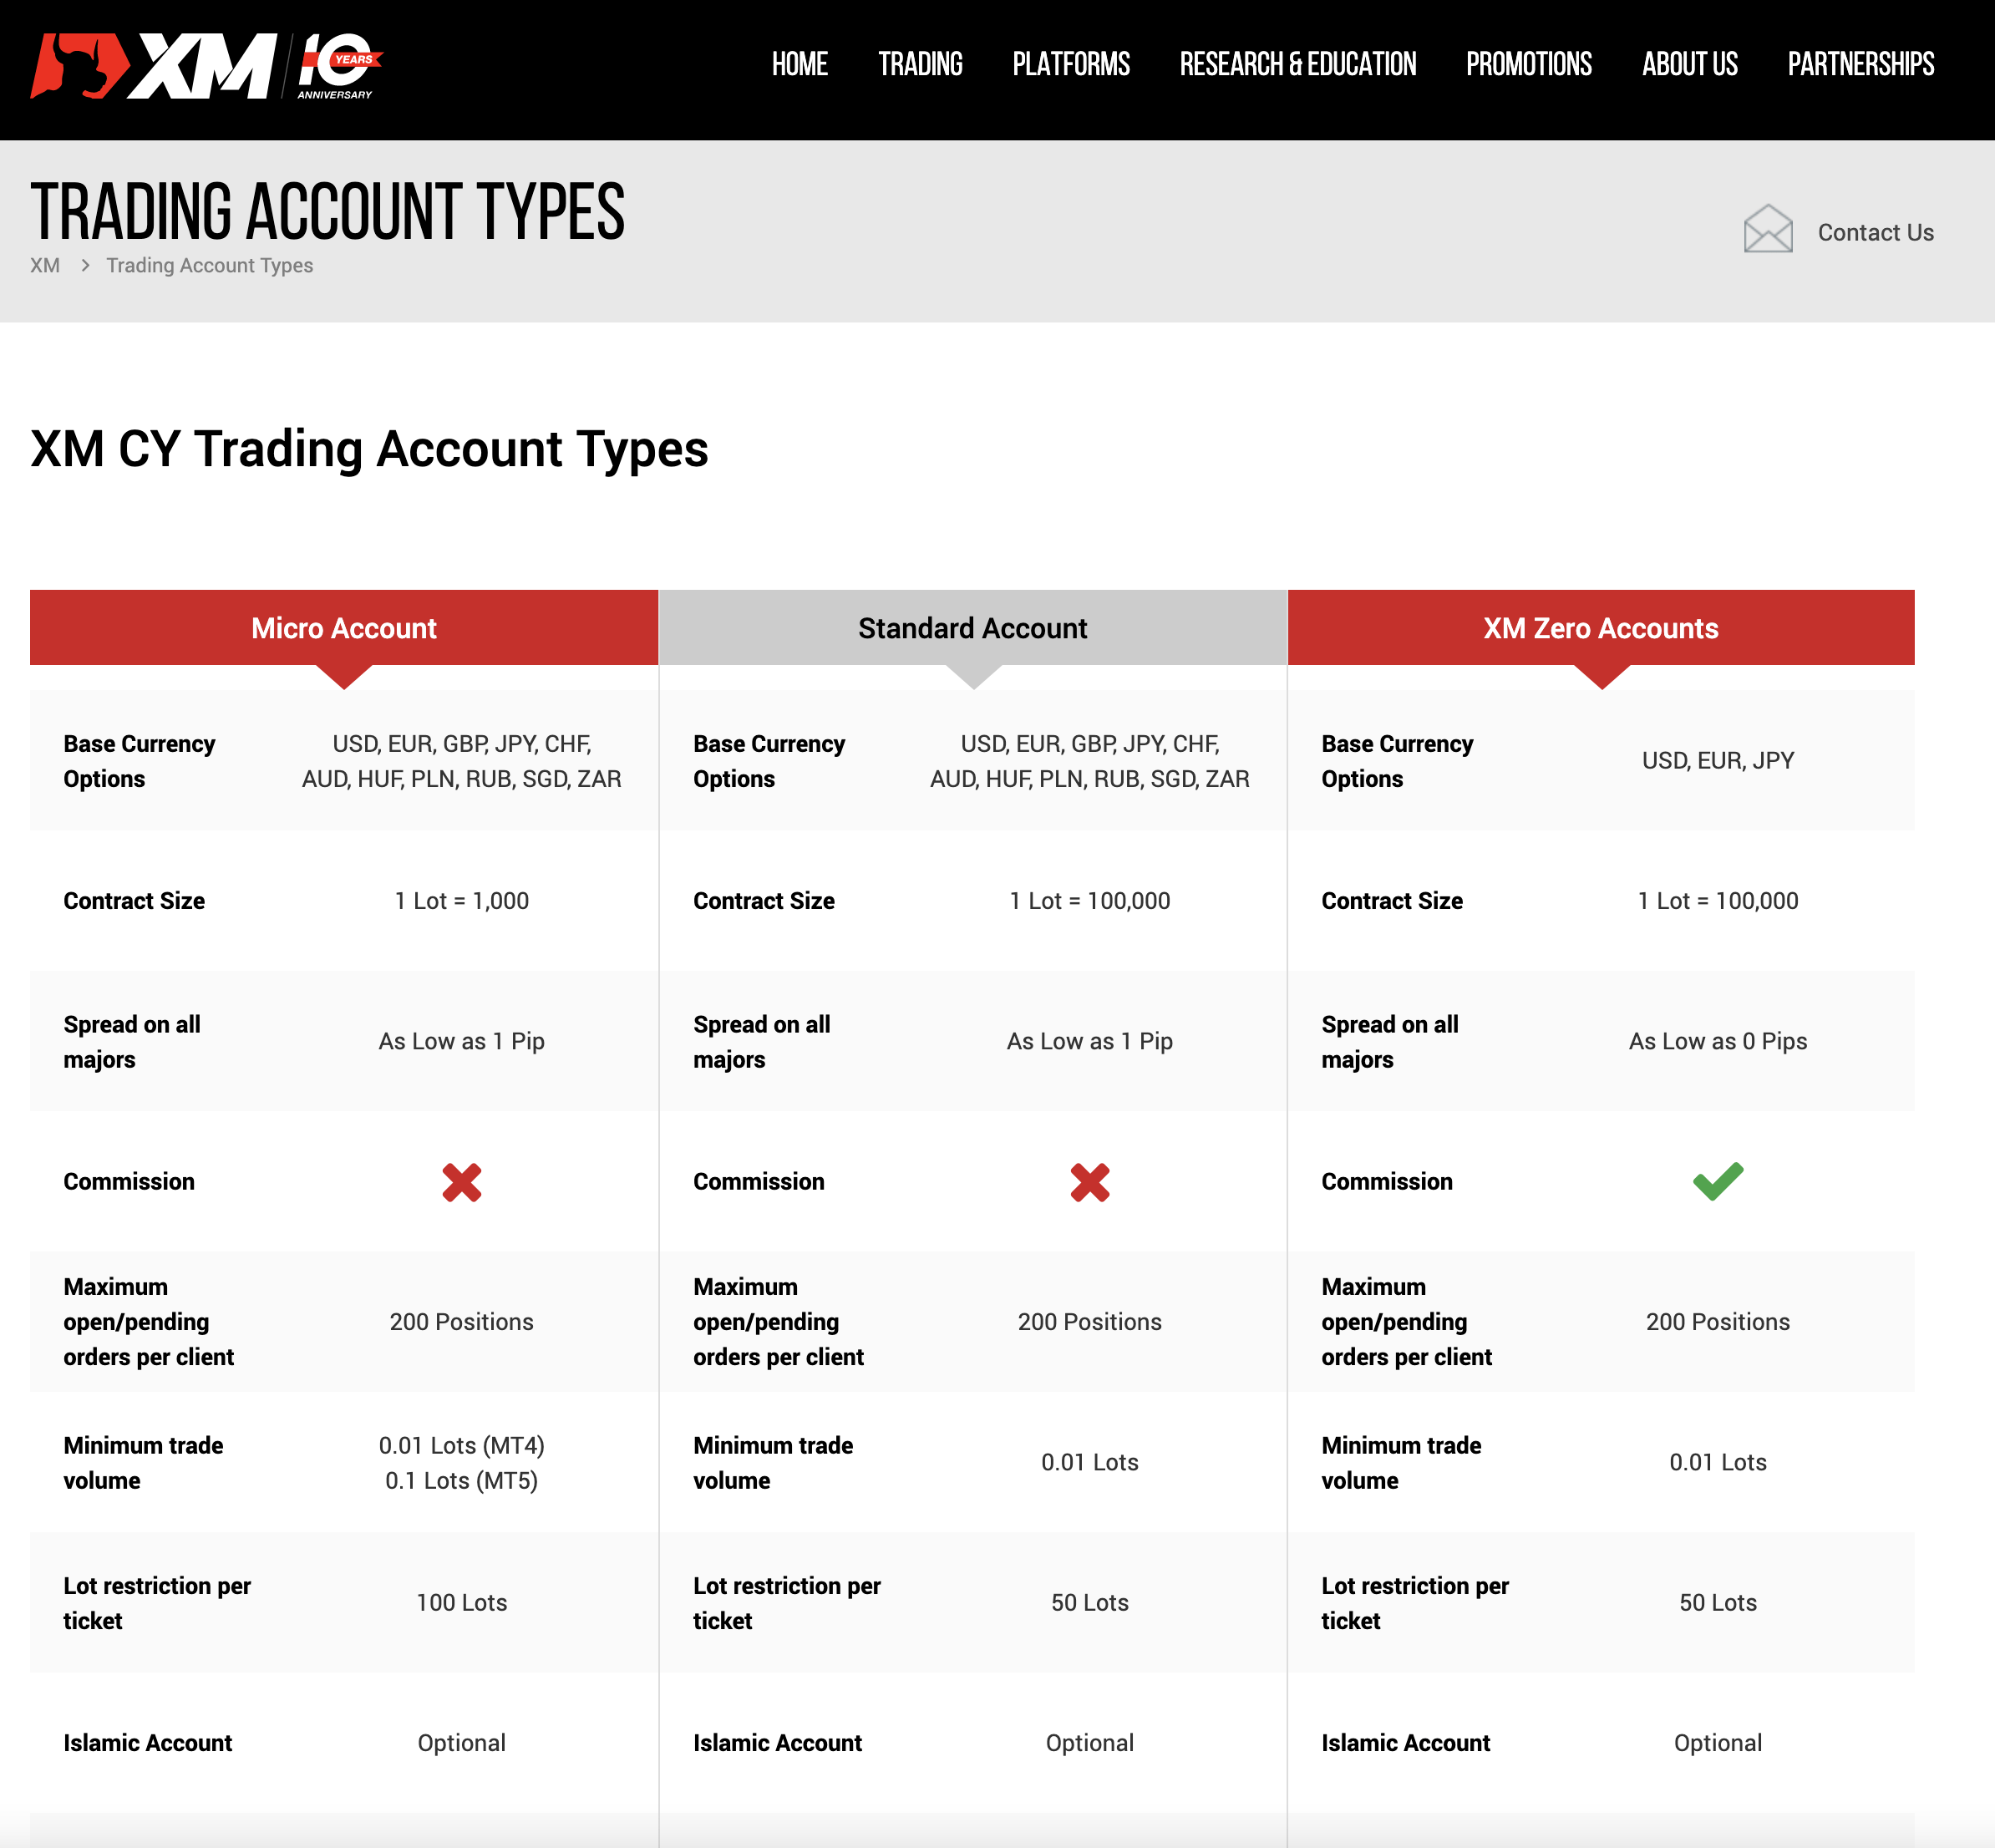This screenshot has height=1848, width=1995.
Task: Click the PARTNERSHIPS navigation link
Action: pos(1860,64)
